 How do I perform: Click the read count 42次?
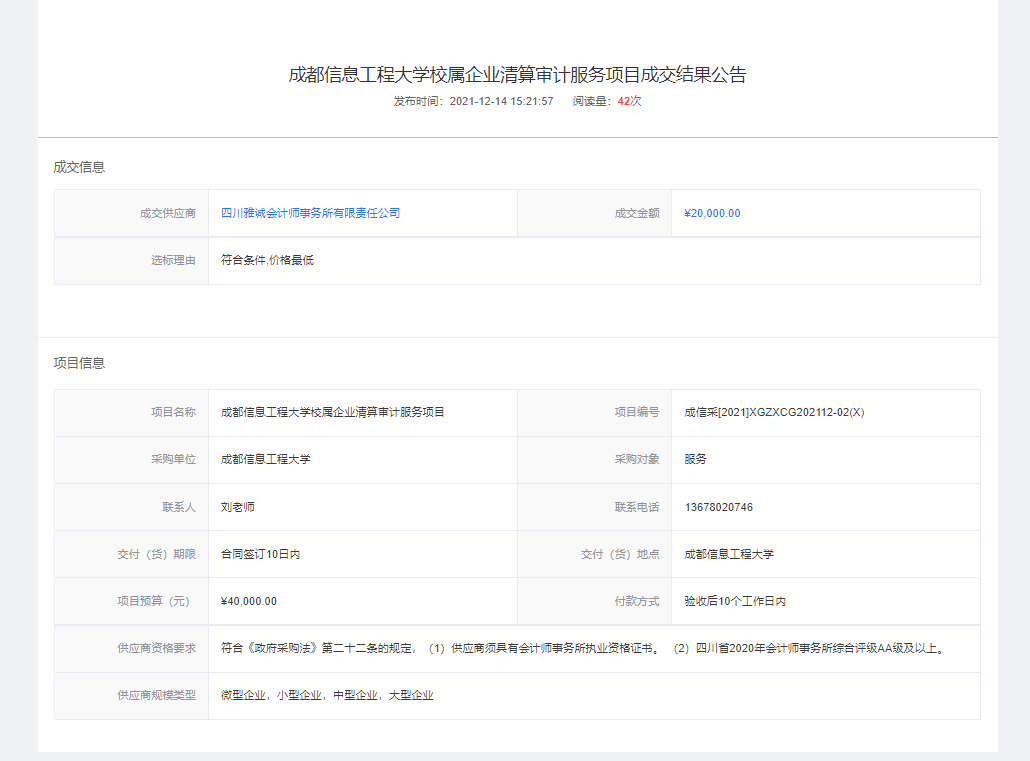coord(629,101)
